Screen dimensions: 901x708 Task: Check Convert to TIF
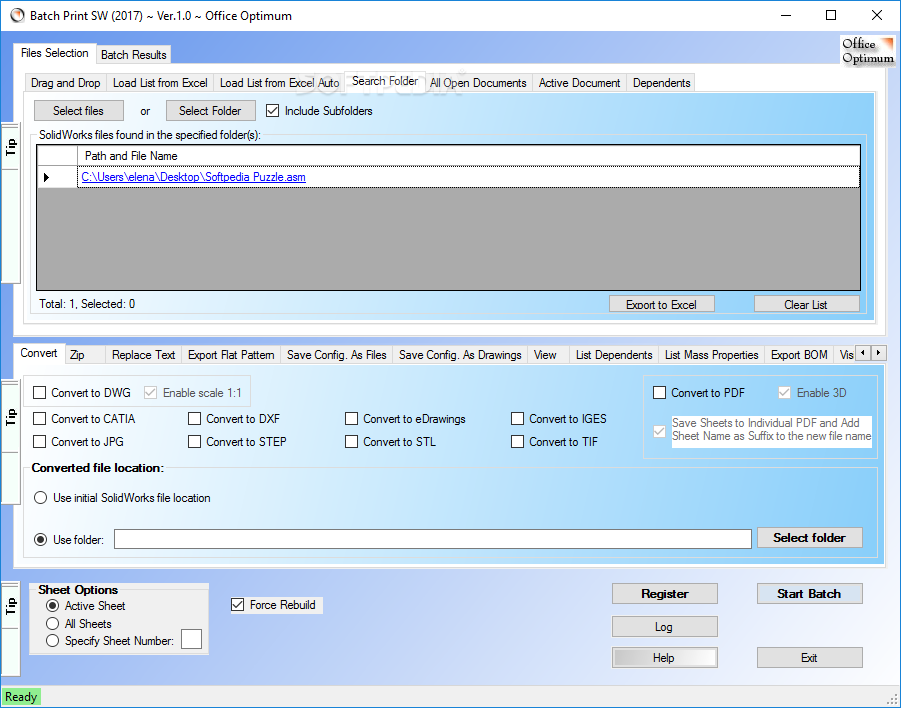click(518, 441)
